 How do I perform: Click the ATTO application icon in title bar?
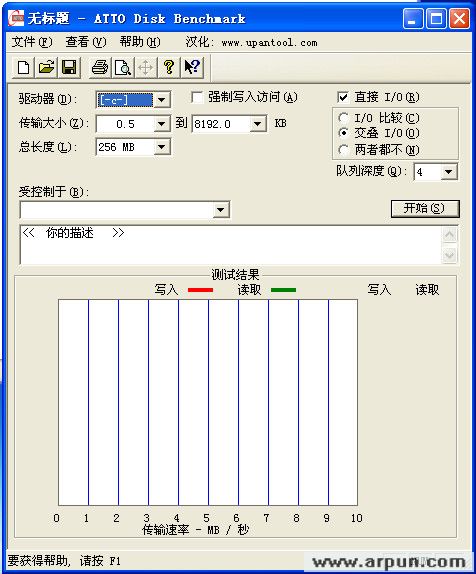(x=16, y=18)
